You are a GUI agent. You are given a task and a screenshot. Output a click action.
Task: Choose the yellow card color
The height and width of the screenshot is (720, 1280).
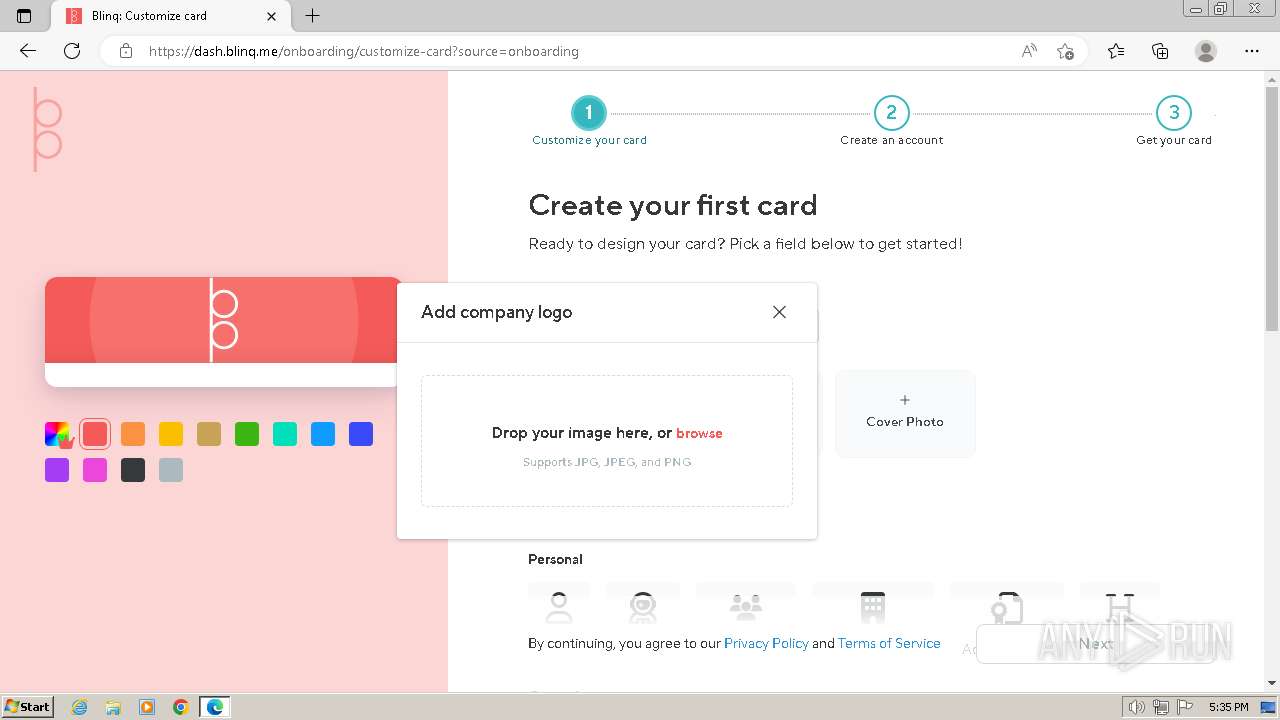pyautogui.click(x=171, y=434)
